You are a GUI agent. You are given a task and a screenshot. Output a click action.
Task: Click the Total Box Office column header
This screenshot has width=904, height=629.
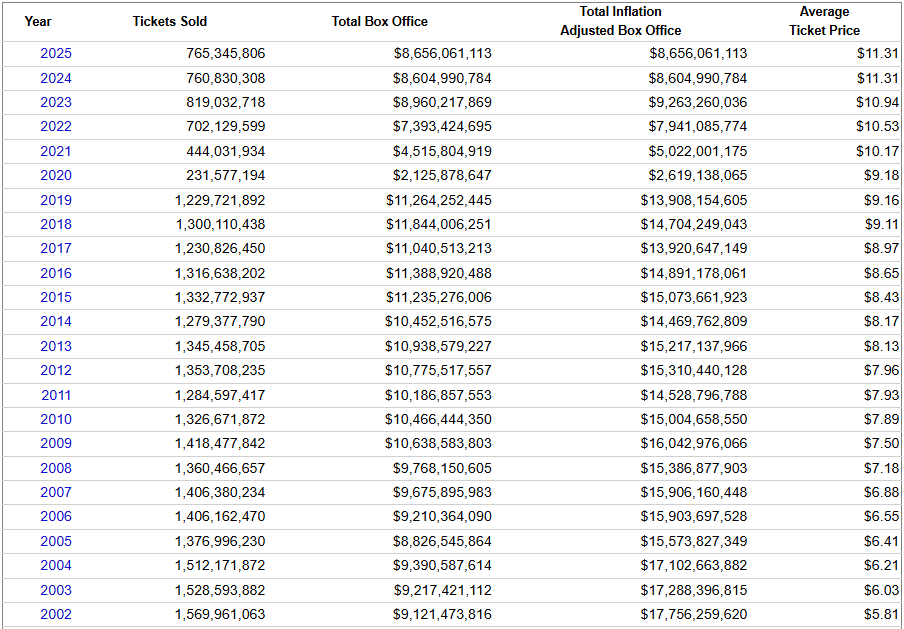tap(380, 21)
